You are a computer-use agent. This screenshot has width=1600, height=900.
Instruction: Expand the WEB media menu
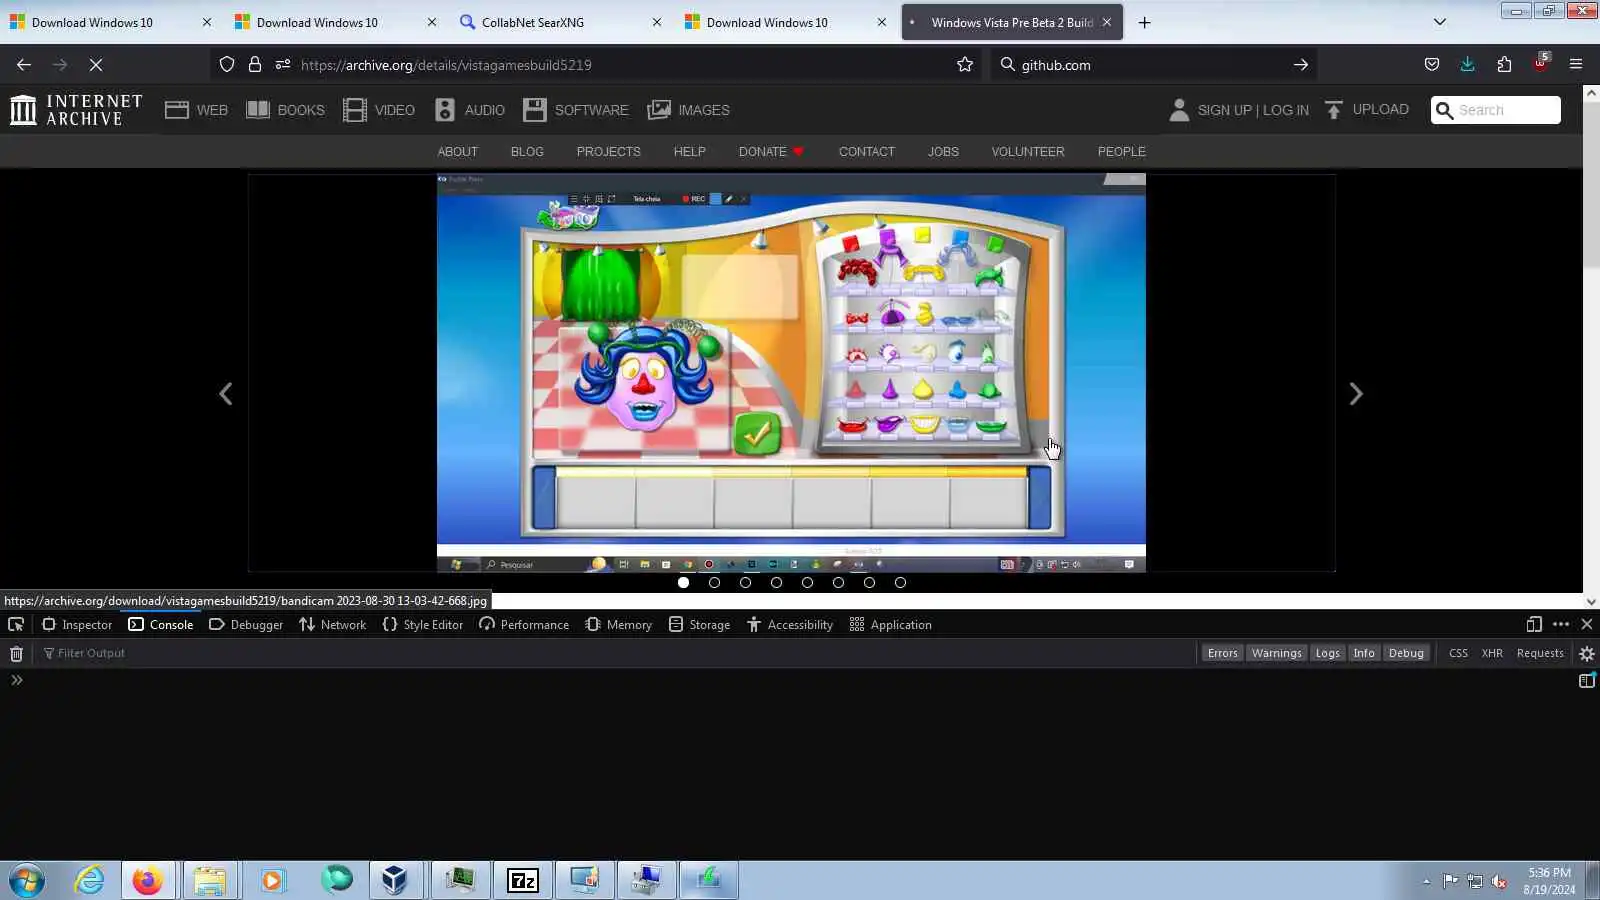point(197,110)
